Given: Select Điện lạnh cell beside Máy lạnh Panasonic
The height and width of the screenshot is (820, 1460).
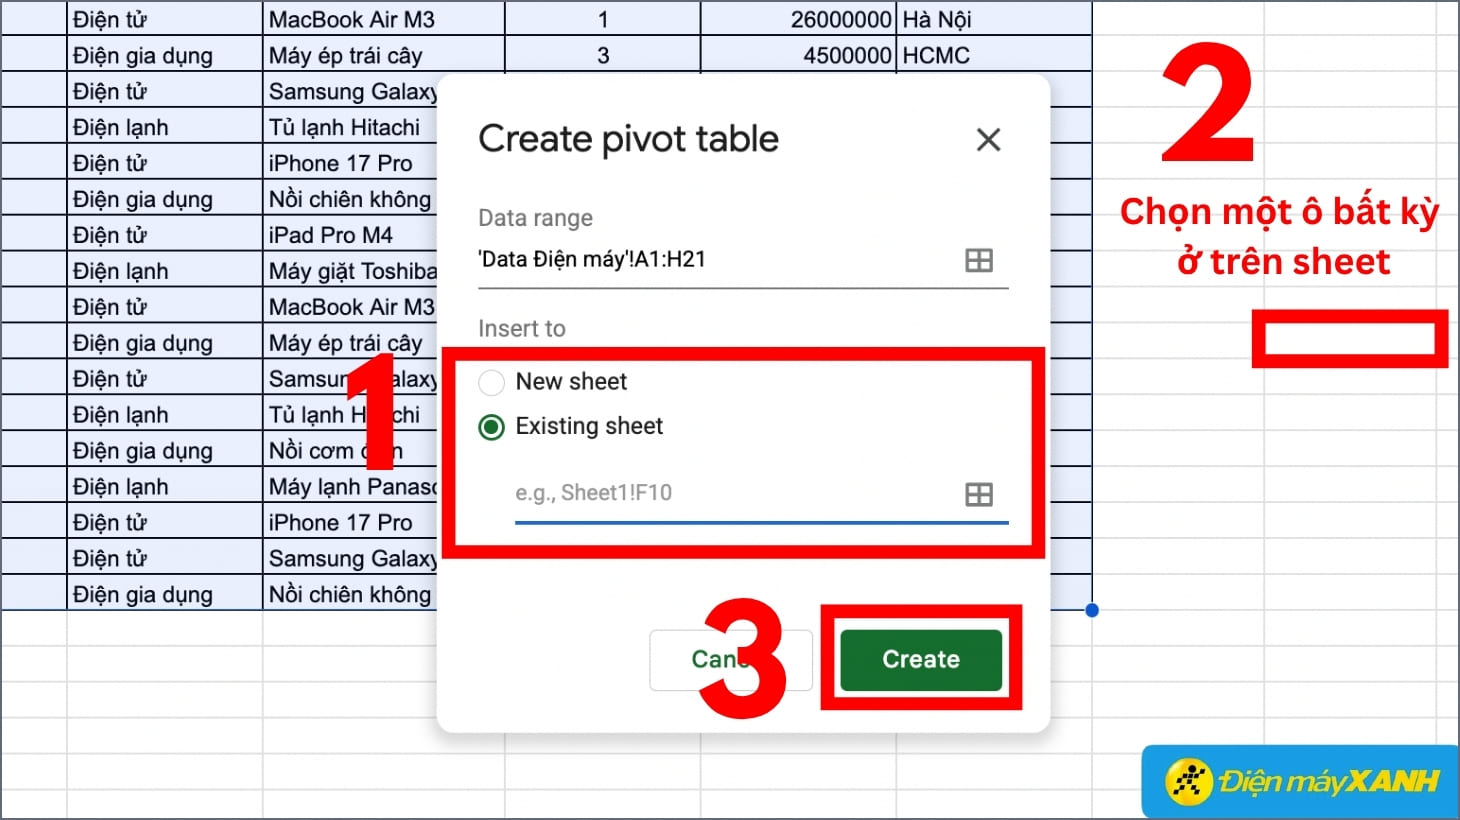Looking at the screenshot, I should 164,487.
